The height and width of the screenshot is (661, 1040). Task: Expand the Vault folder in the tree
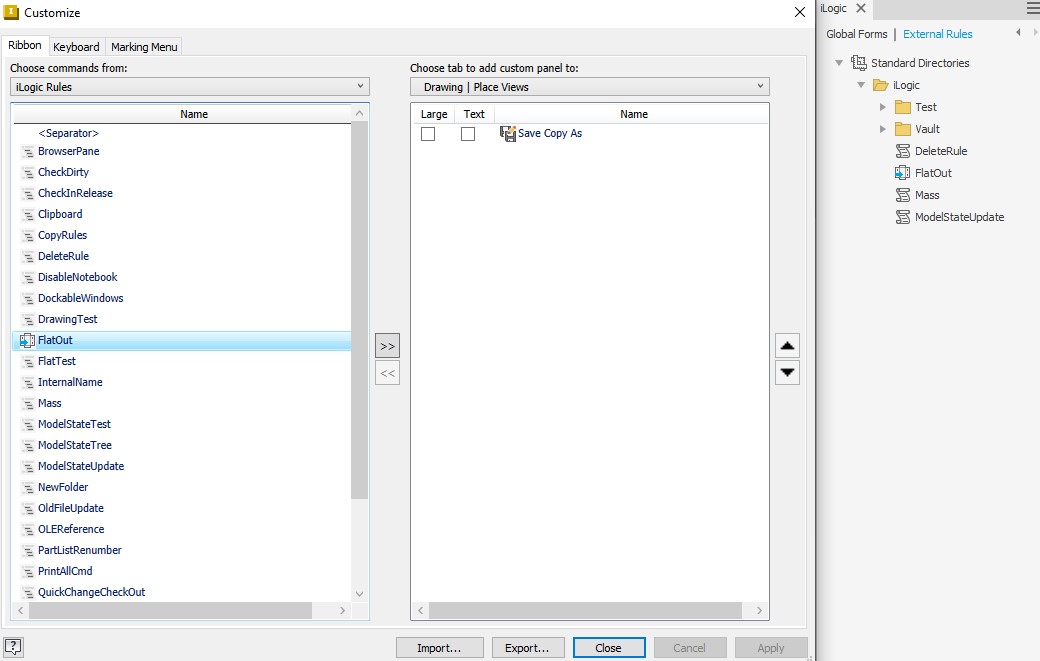click(883, 128)
